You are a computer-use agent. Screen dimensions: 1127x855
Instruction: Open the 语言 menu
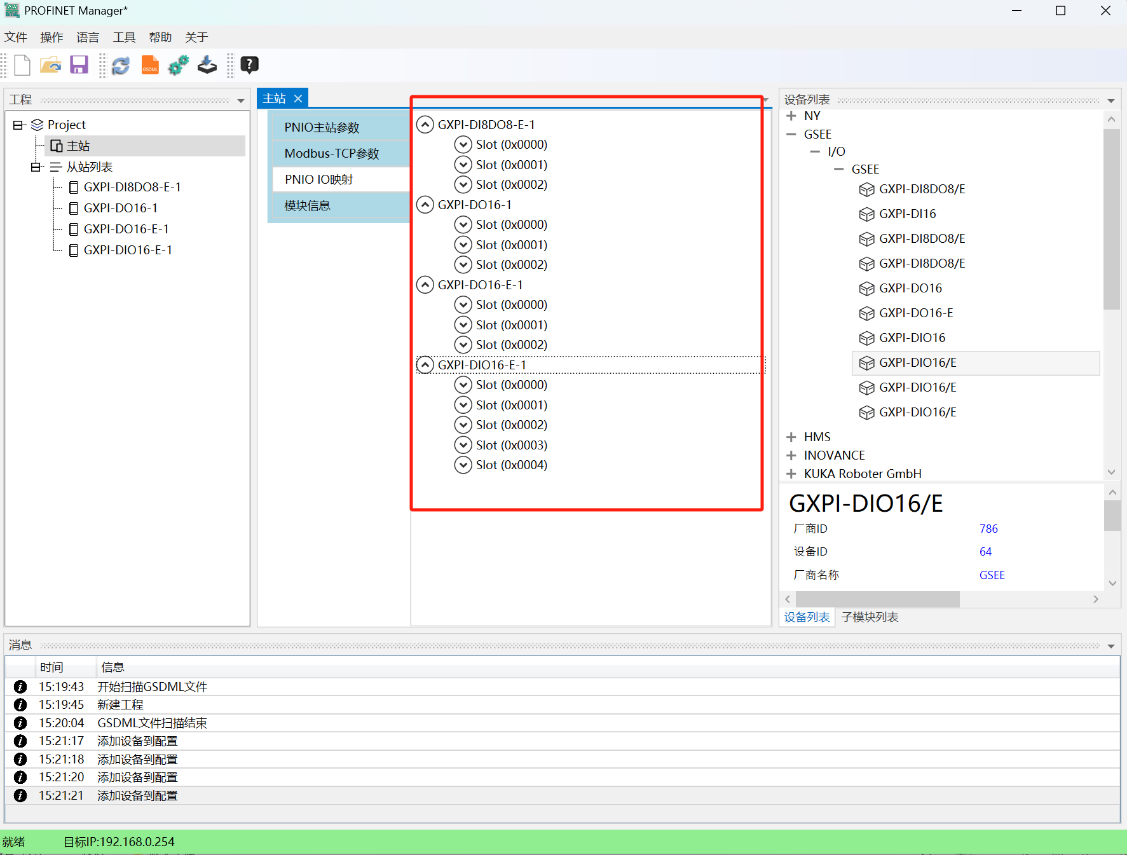pyautogui.click(x=88, y=37)
